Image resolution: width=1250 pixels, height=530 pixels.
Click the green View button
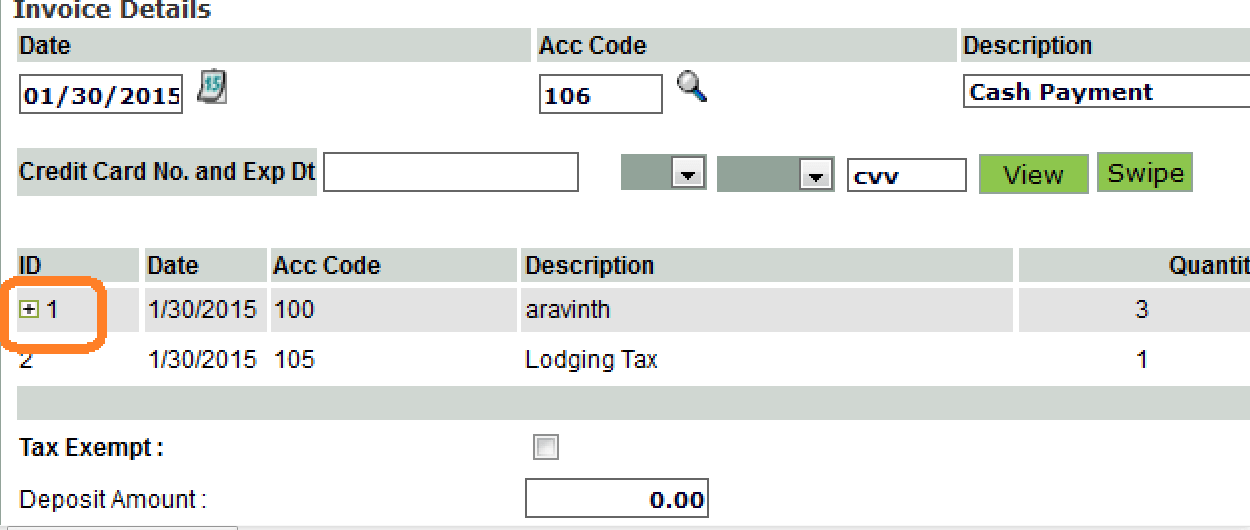pyautogui.click(x=1033, y=174)
